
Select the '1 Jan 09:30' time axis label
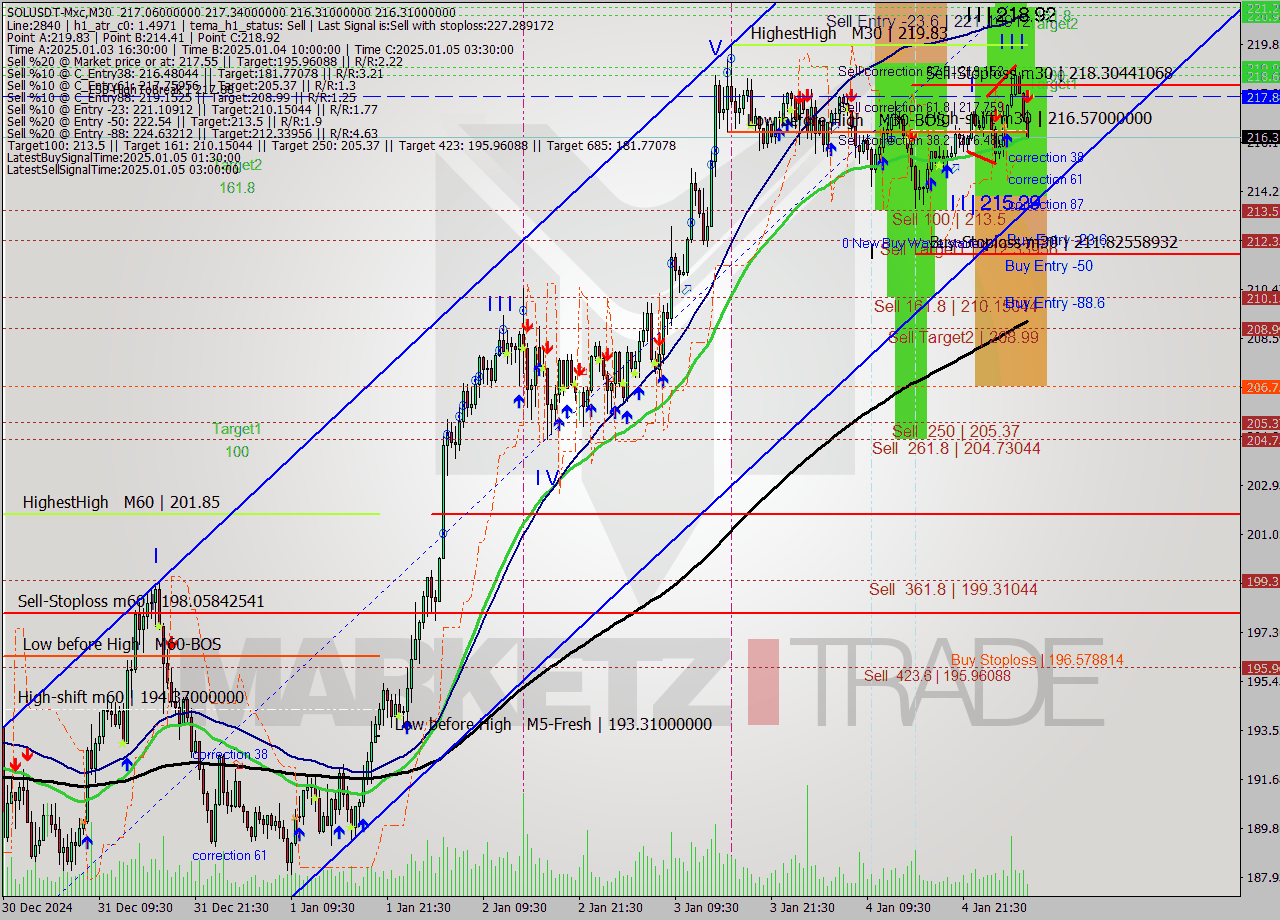tap(322, 908)
